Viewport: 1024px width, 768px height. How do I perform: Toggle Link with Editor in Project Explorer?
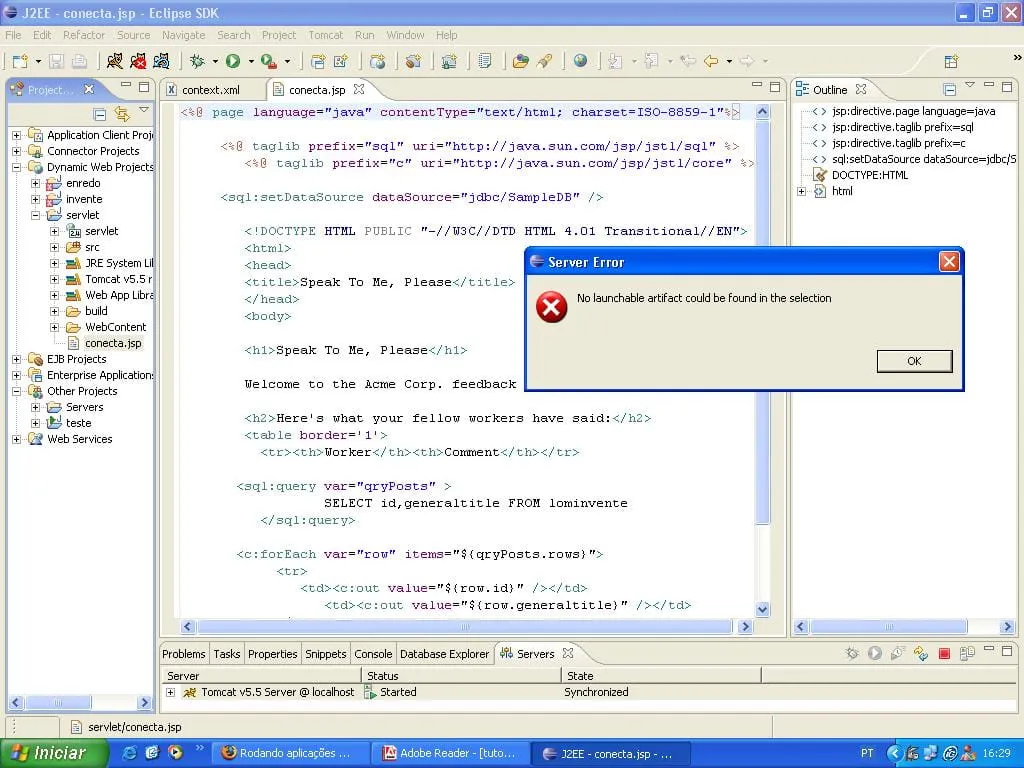[122, 114]
